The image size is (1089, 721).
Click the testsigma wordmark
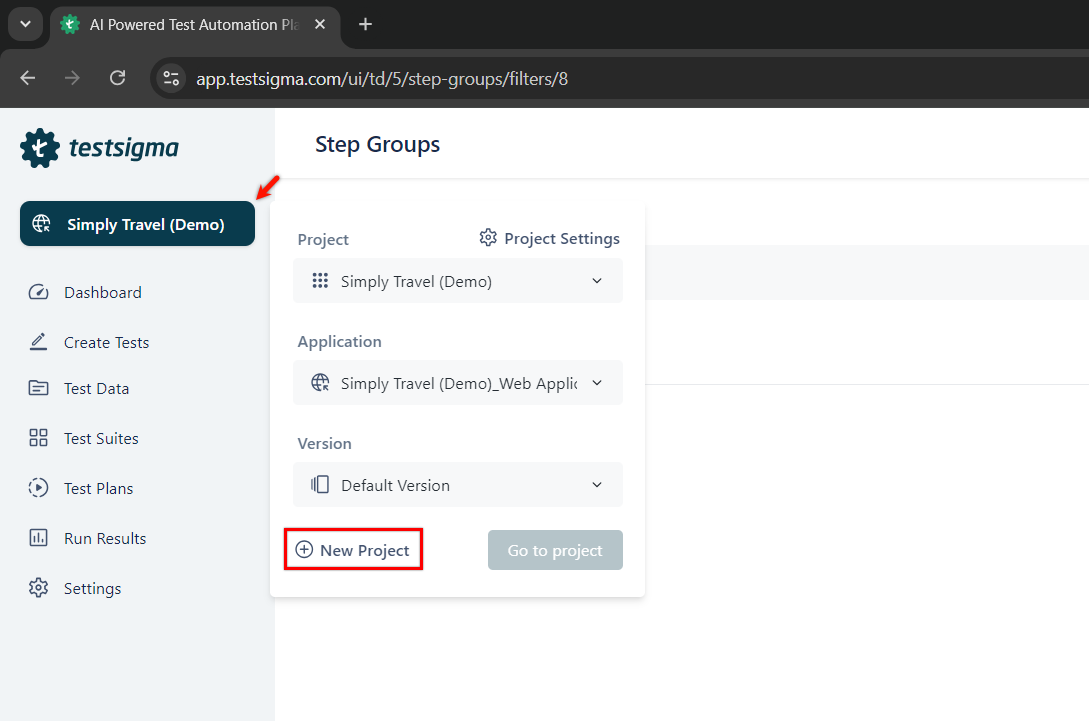[x=124, y=148]
